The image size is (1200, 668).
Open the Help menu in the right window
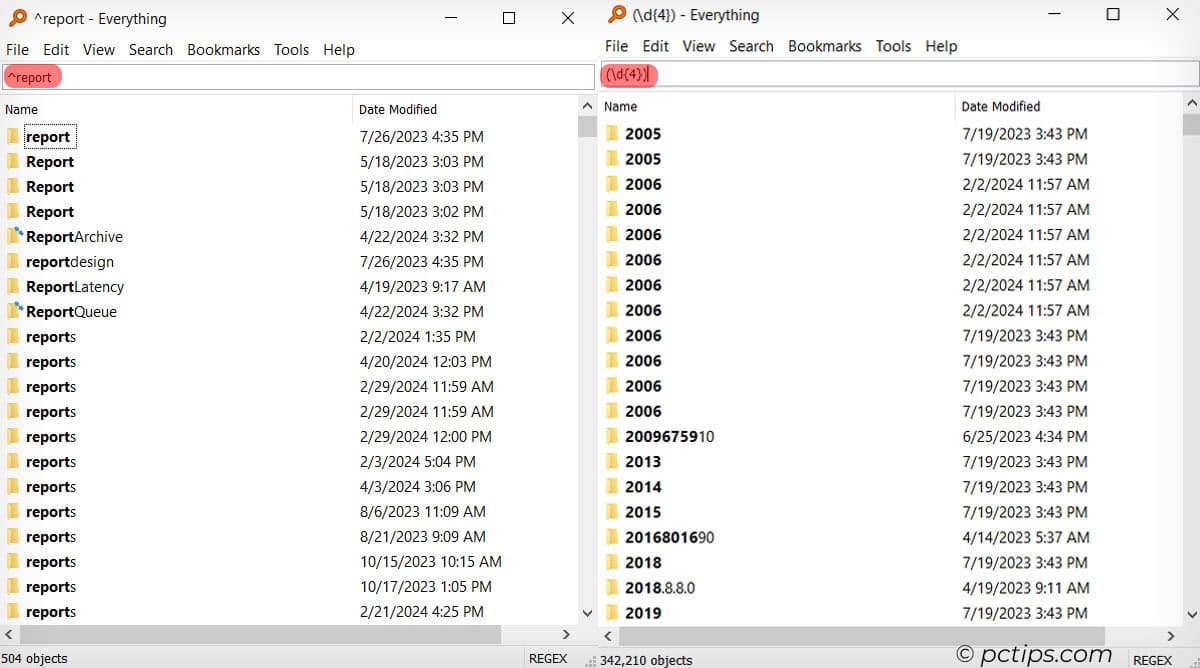[941, 46]
